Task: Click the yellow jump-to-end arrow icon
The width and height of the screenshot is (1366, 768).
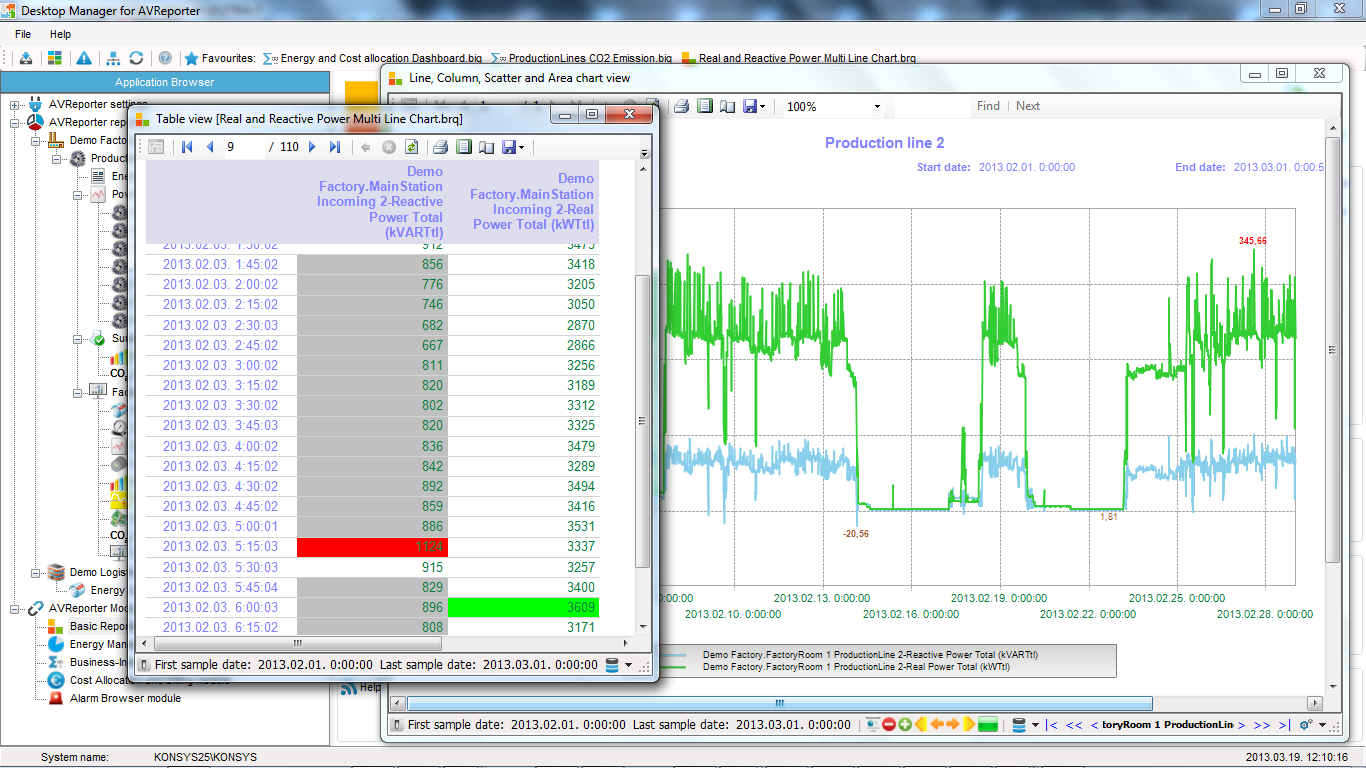Action: point(969,724)
